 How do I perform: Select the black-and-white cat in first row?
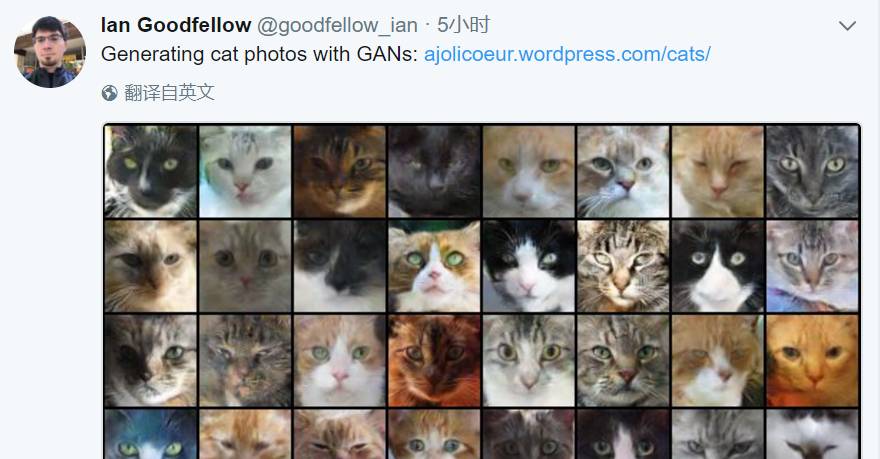(150, 171)
